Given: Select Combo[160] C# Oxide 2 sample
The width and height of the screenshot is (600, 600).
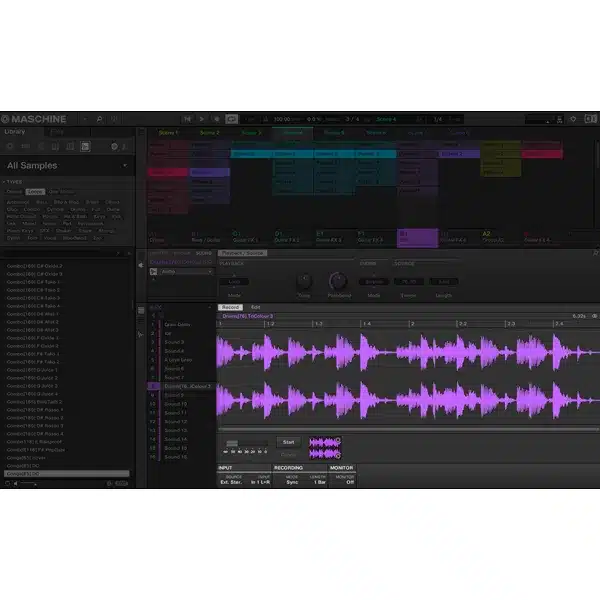Looking at the screenshot, I should click(34, 266).
